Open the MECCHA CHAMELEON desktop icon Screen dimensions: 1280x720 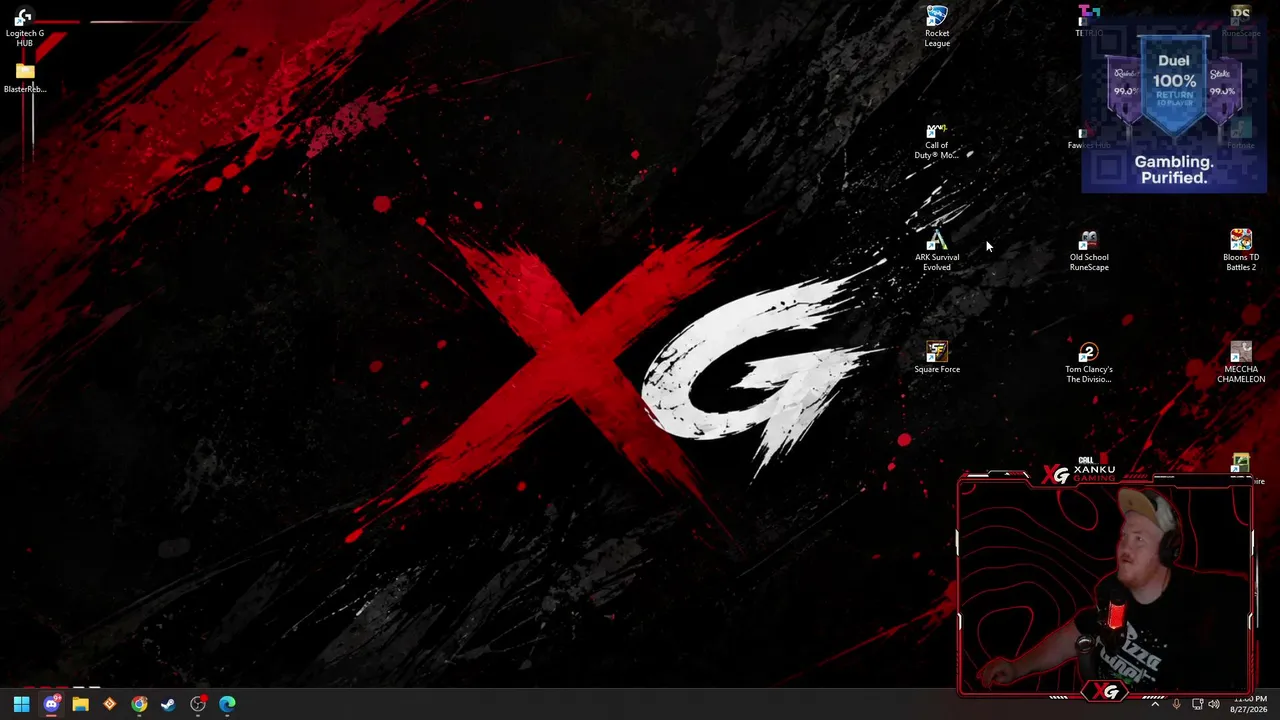pyautogui.click(x=1241, y=363)
